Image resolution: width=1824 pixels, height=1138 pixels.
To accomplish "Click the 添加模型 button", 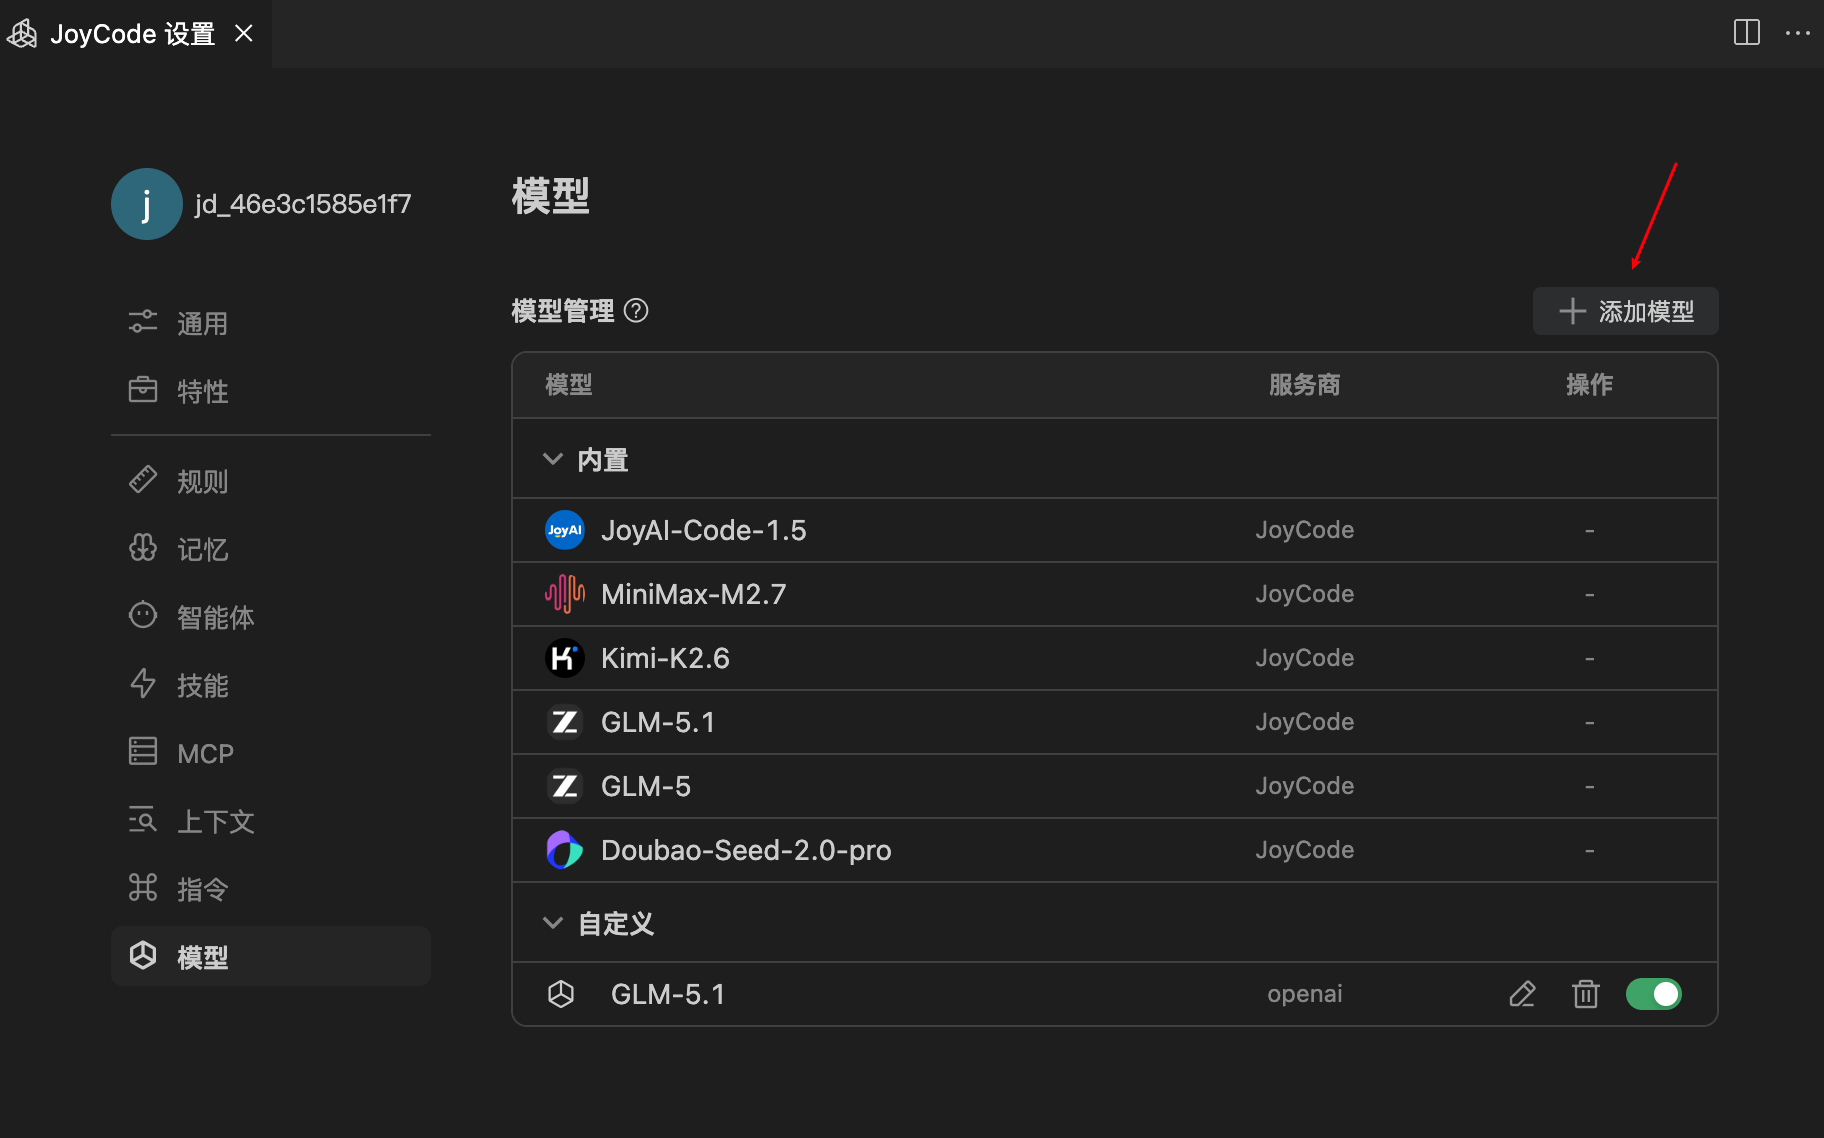I will click(1625, 311).
